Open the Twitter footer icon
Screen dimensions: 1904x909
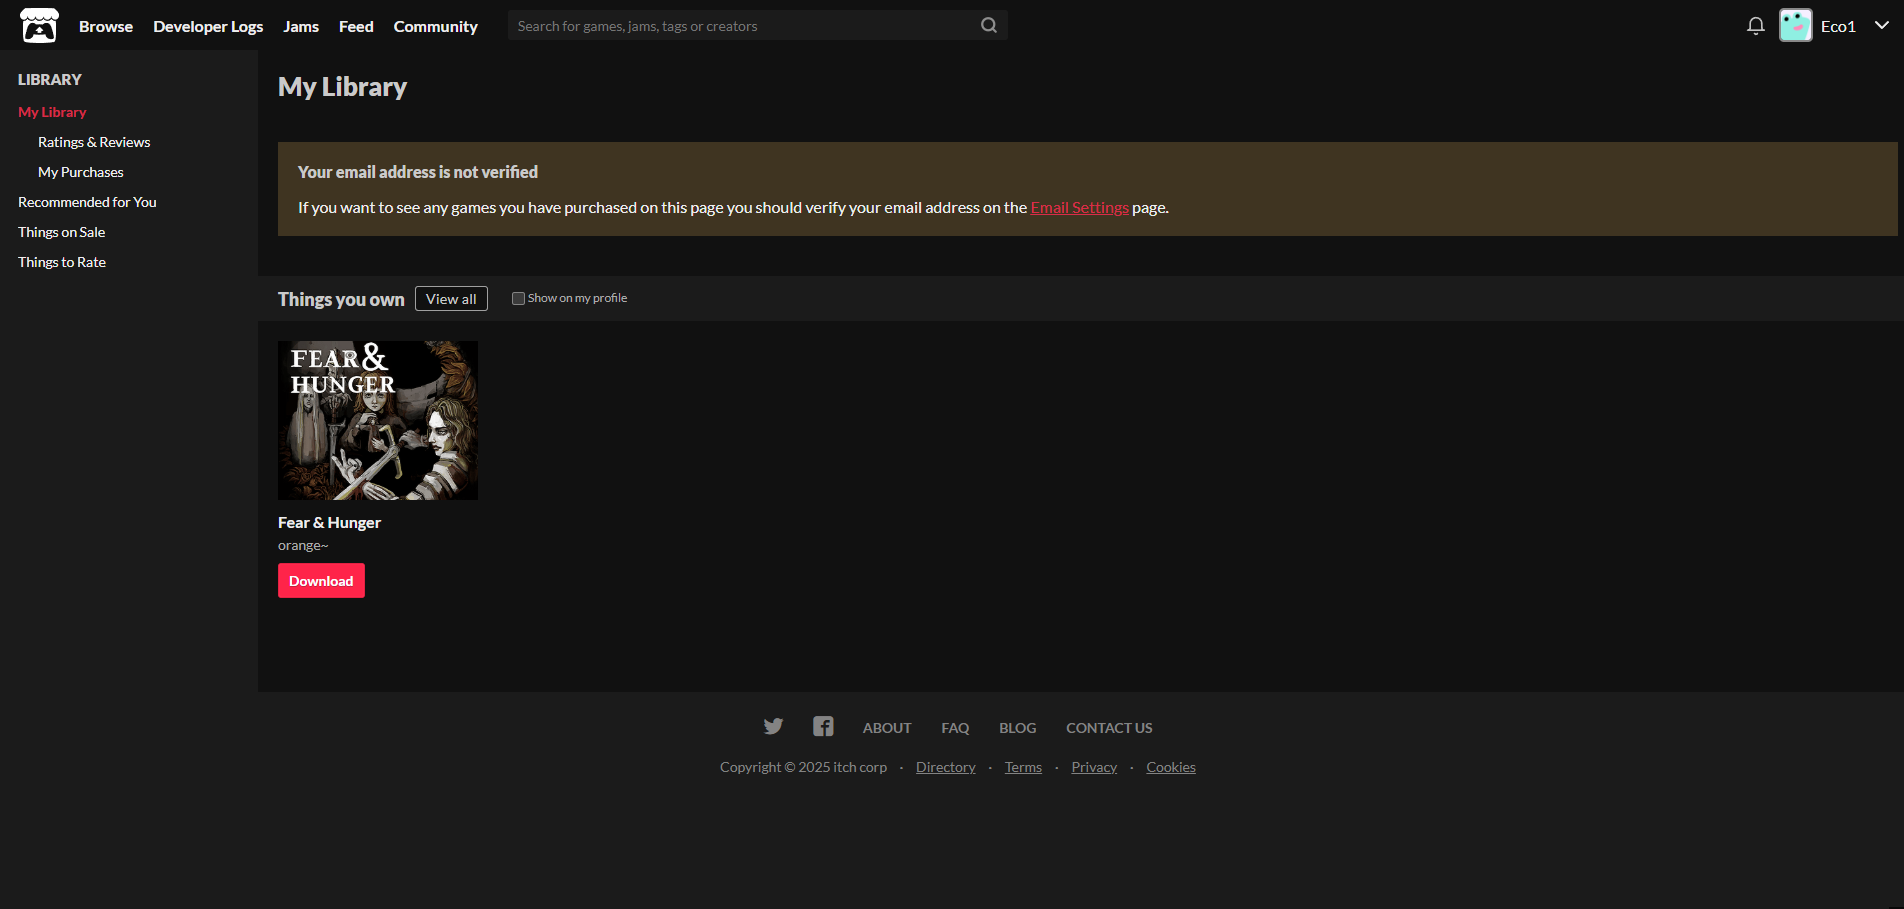coord(773,726)
